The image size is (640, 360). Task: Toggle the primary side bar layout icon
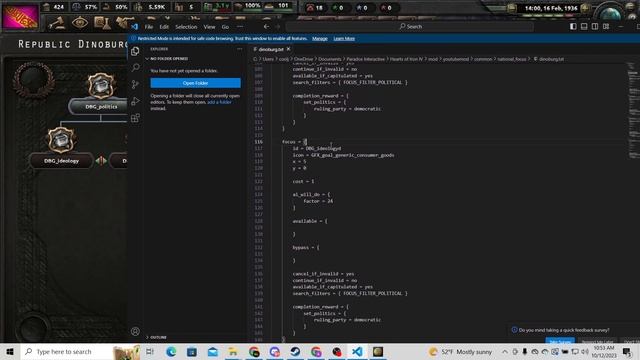click(x=573, y=27)
